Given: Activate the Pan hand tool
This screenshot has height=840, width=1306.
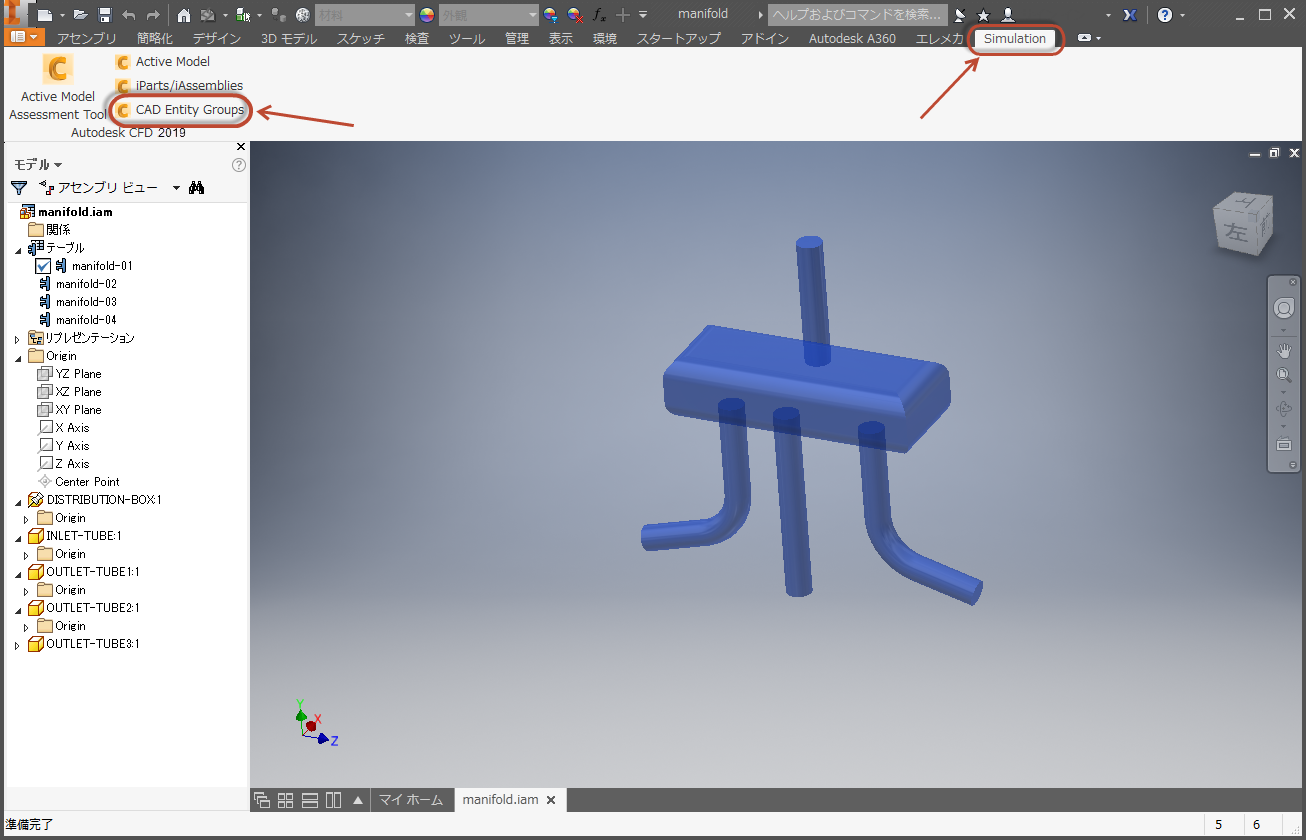Looking at the screenshot, I should [1284, 351].
